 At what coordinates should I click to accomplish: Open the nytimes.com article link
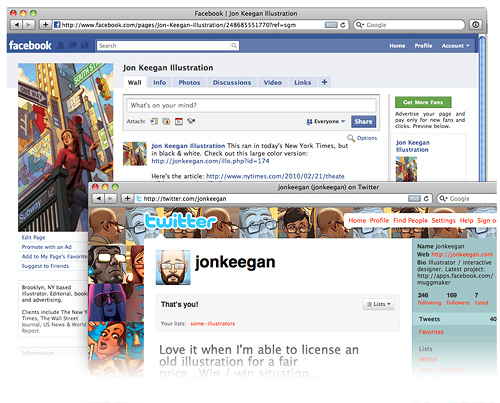275,176
